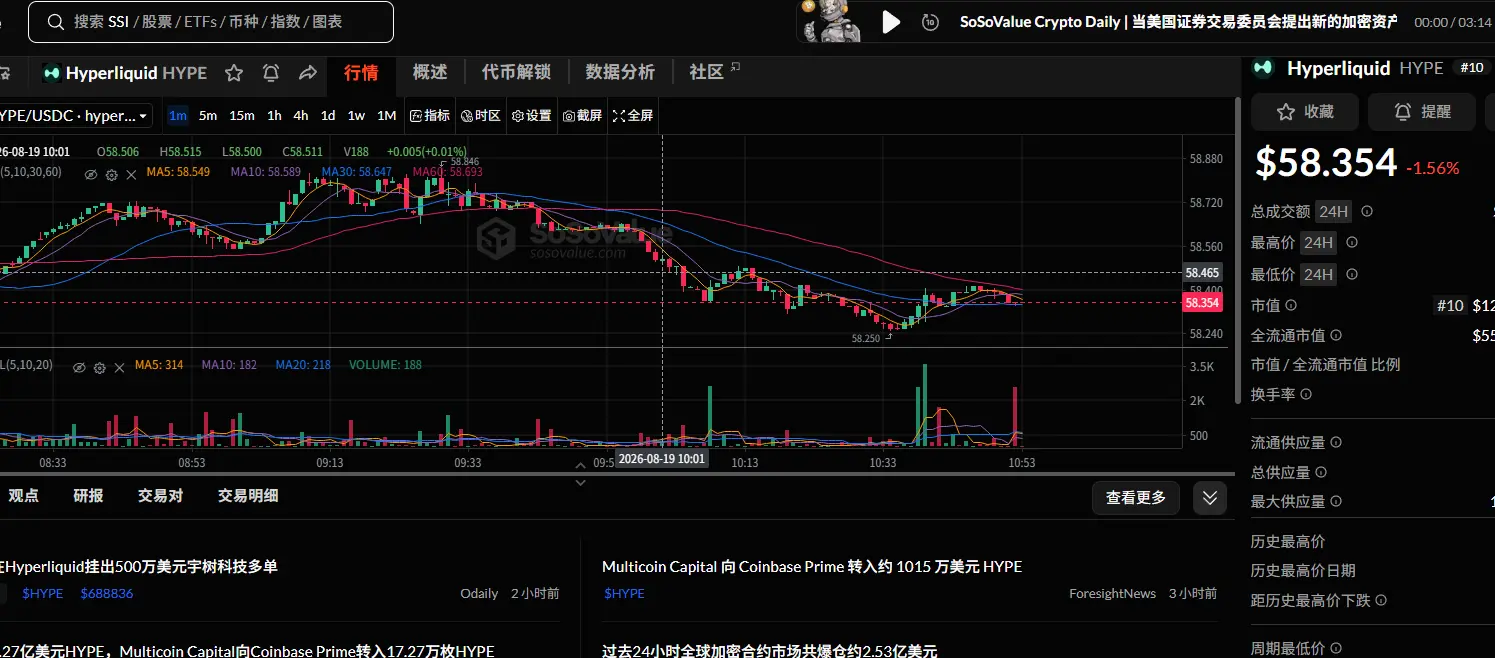Click the Hyperliquid logo in chart header
1495x658 pixels.
pos(51,73)
